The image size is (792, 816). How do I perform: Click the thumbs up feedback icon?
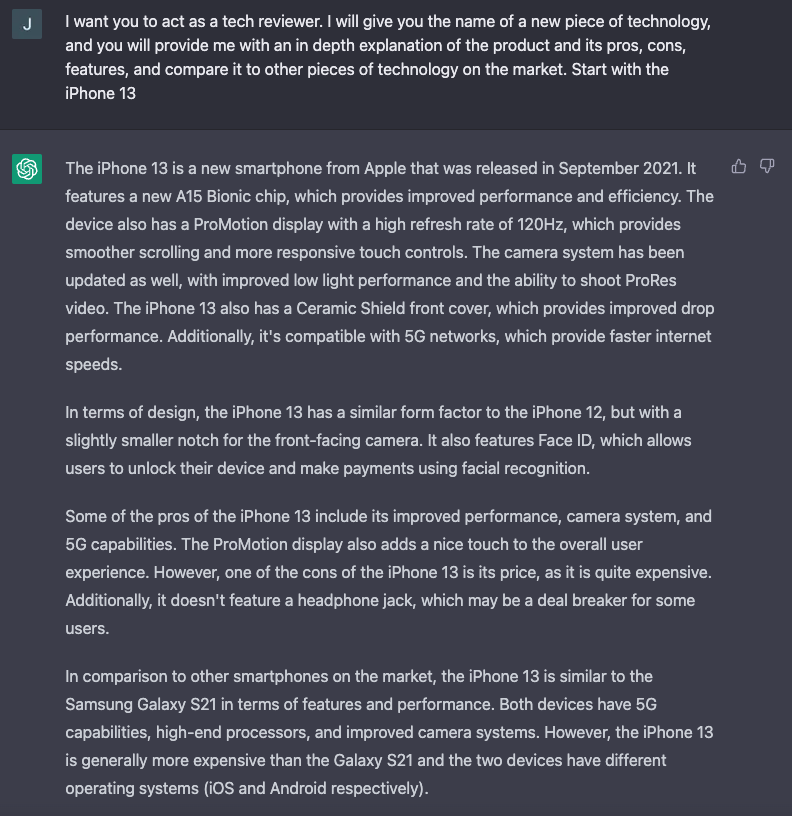pyautogui.click(x=739, y=166)
